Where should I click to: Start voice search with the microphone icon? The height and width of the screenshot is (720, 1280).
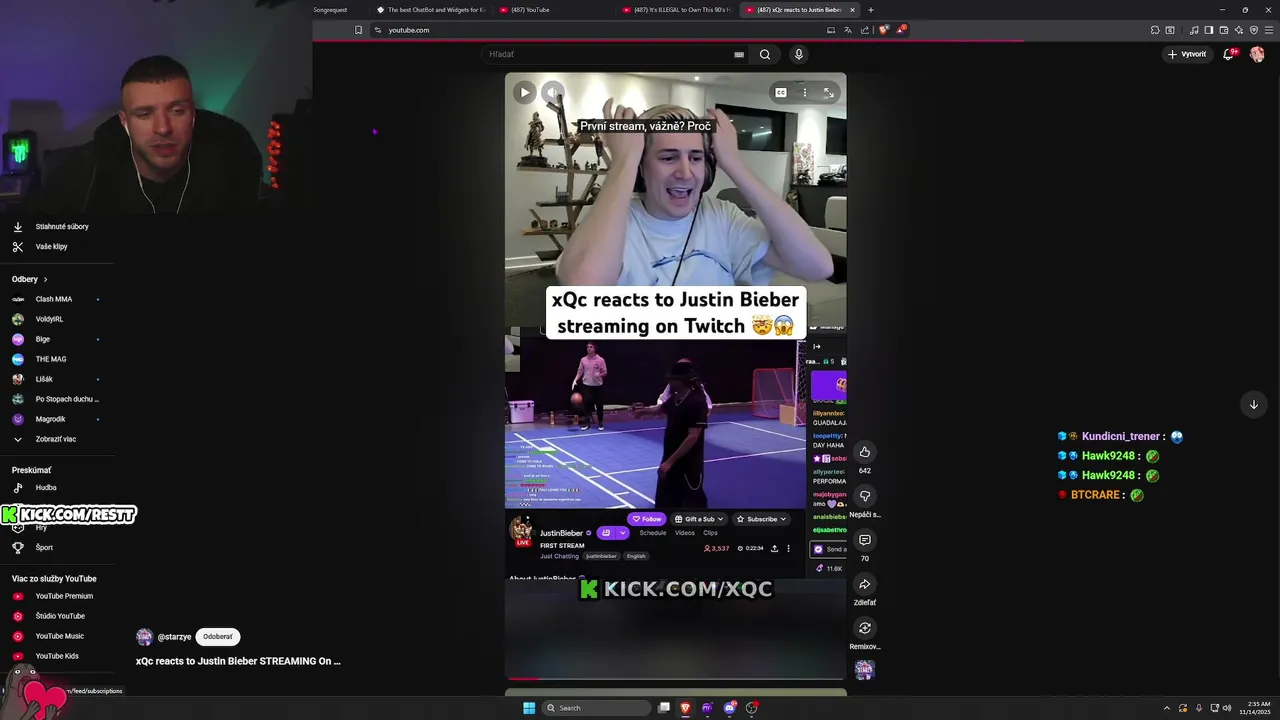click(798, 54)
